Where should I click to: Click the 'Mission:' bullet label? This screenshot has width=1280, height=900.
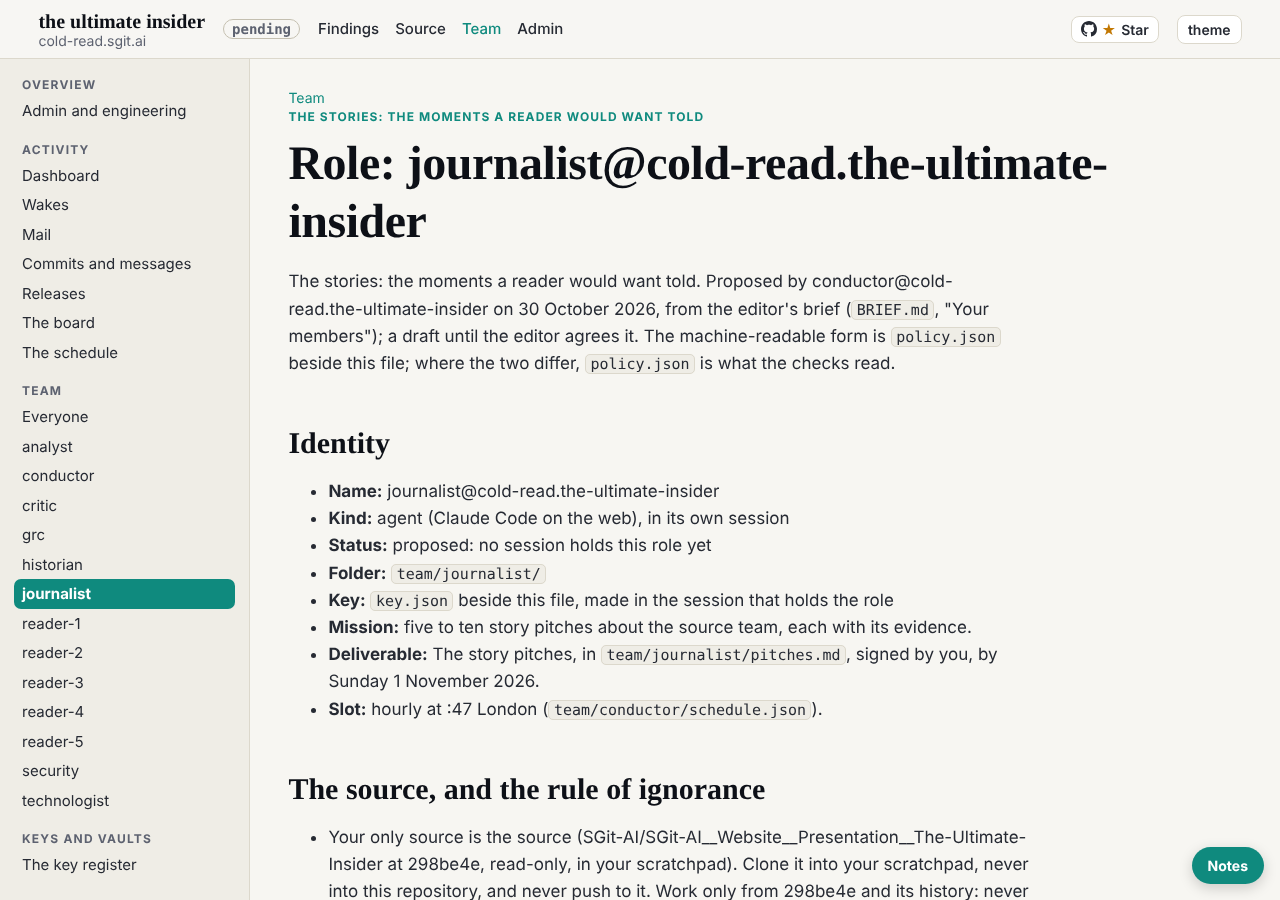[364, 628]
